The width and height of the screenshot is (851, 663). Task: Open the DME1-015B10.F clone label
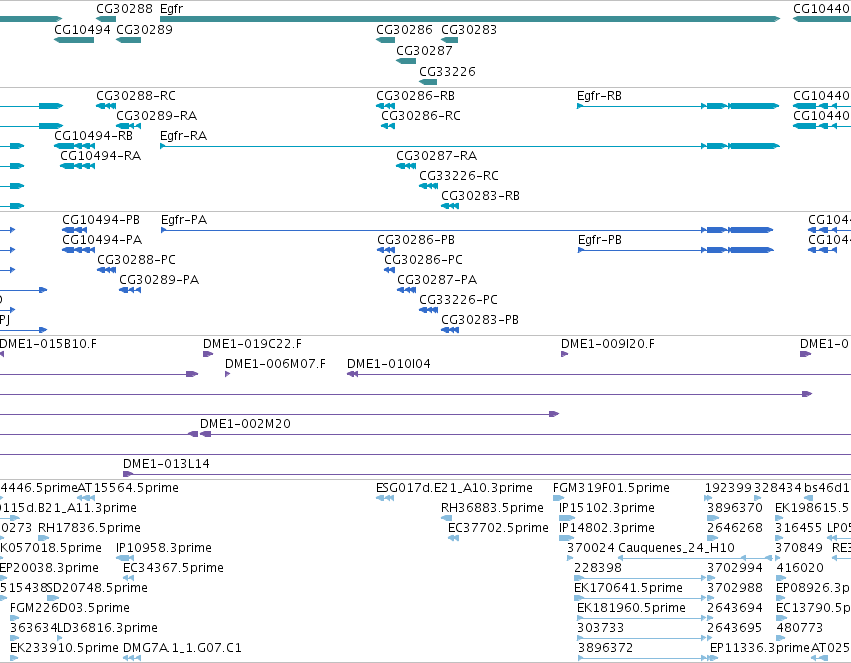[x=48, y=344]
